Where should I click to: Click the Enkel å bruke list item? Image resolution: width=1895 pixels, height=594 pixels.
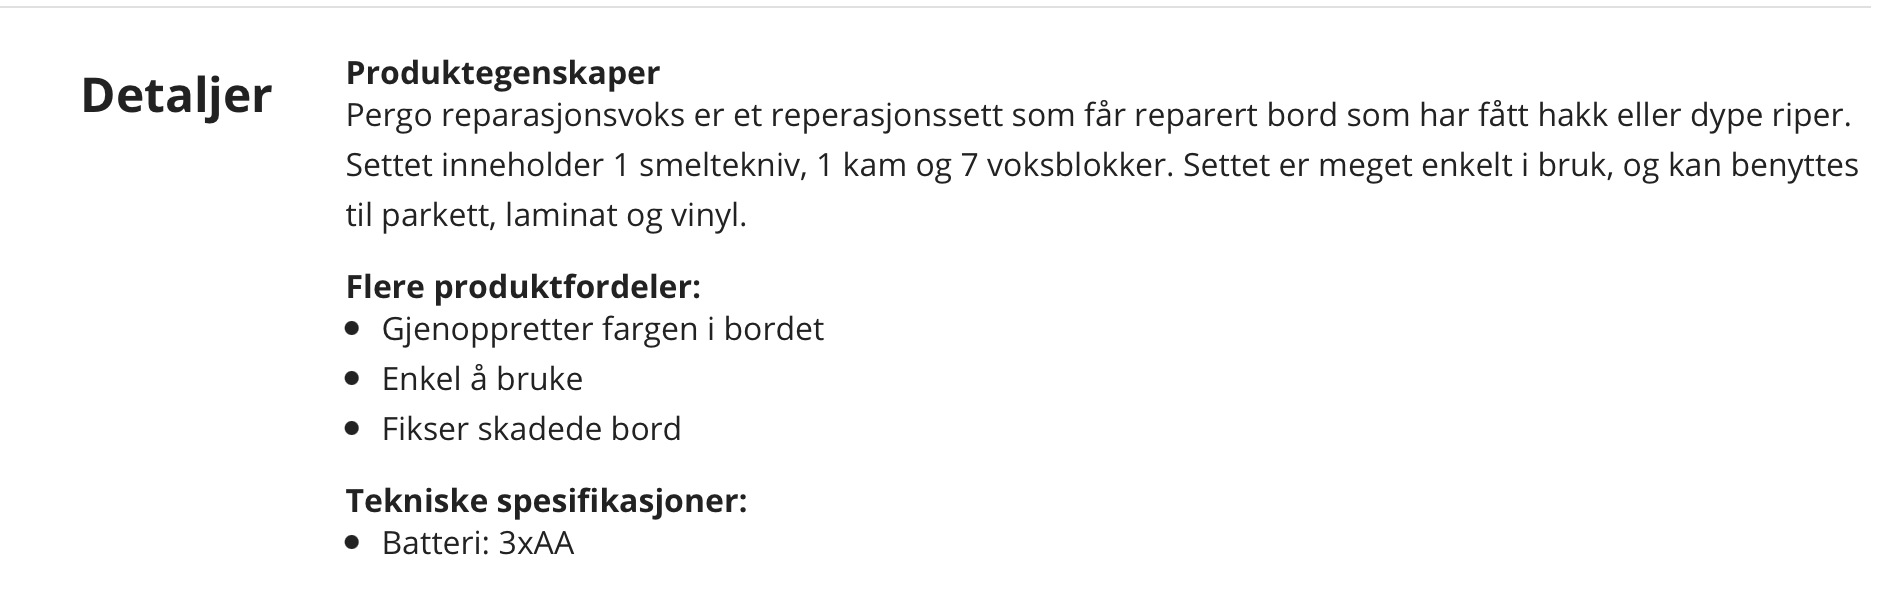point(482,379)
